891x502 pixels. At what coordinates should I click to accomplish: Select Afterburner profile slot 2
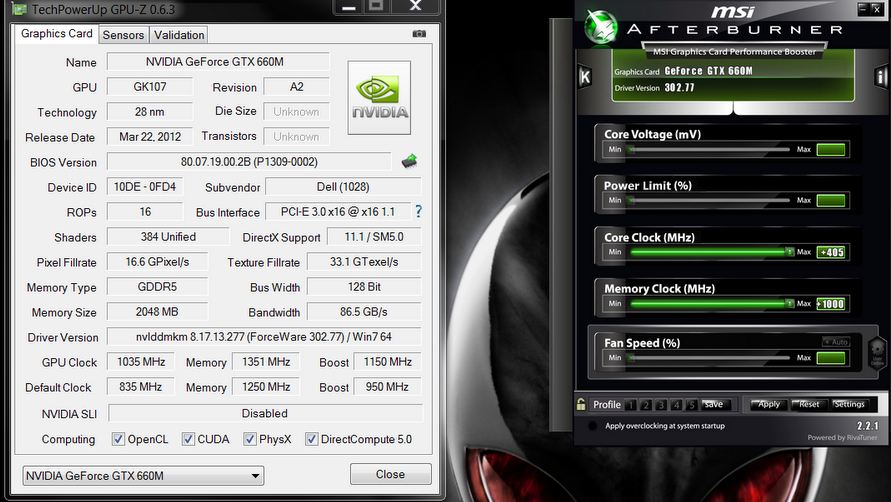646,405
